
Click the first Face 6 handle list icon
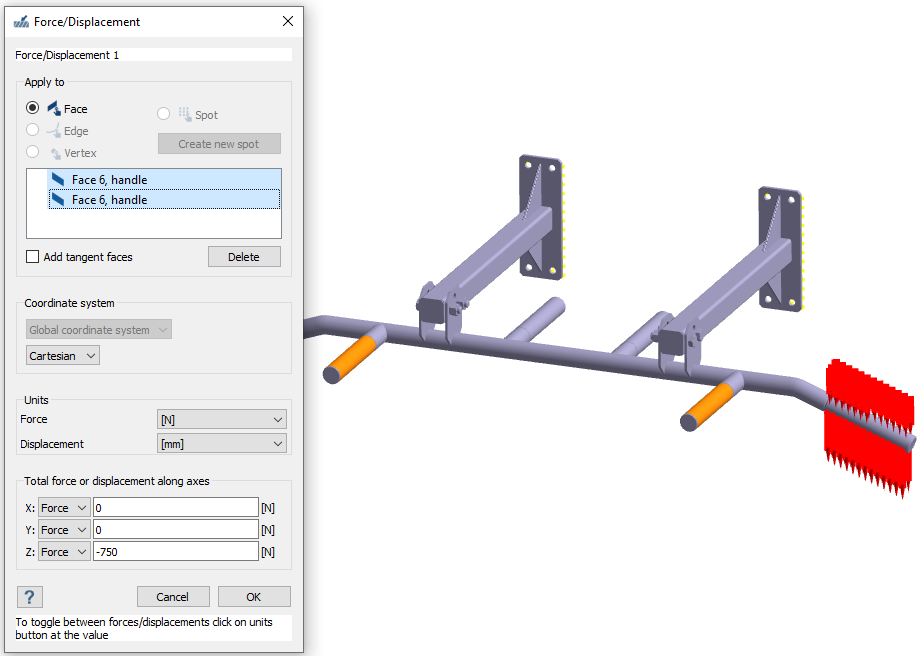[x=59, y=180]
